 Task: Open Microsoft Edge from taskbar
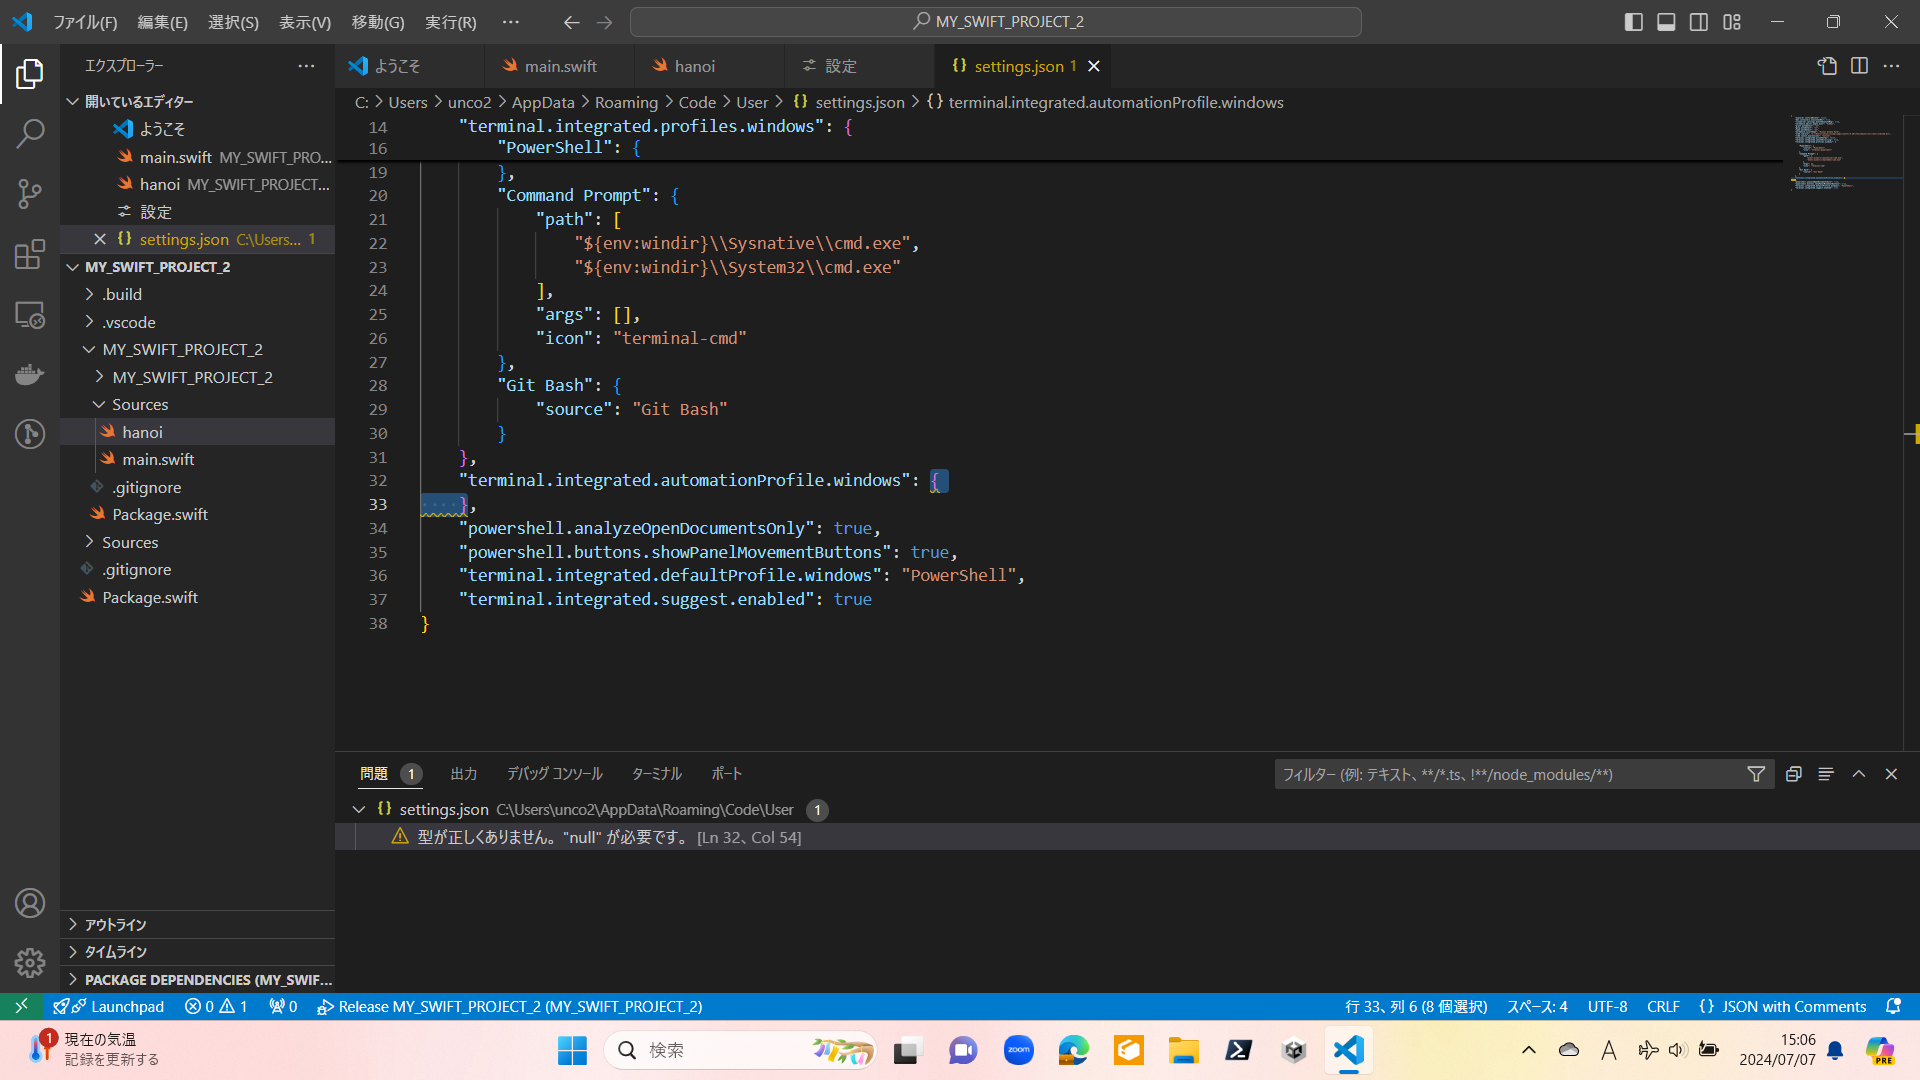pyautogui.click(x=1073, y=1050)
